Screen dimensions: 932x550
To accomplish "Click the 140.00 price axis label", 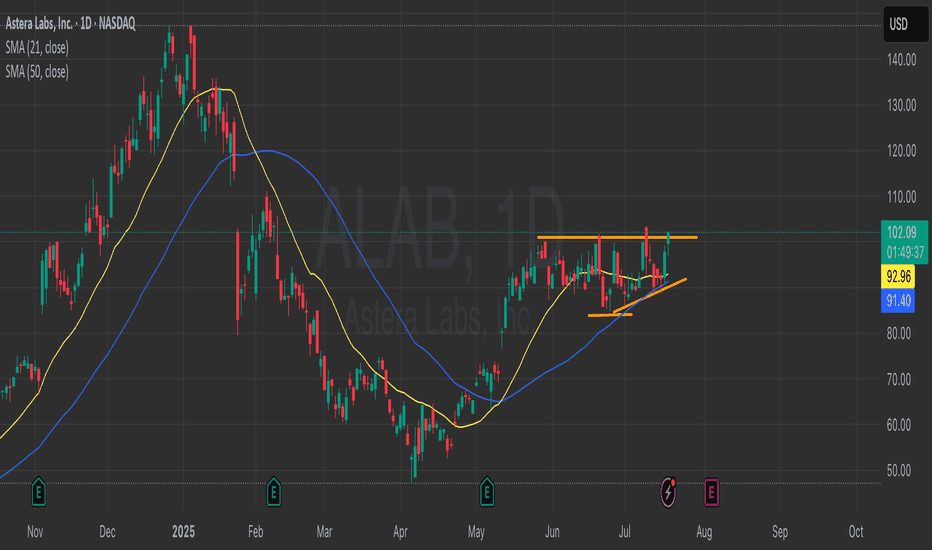I will (x=902, y=59).
